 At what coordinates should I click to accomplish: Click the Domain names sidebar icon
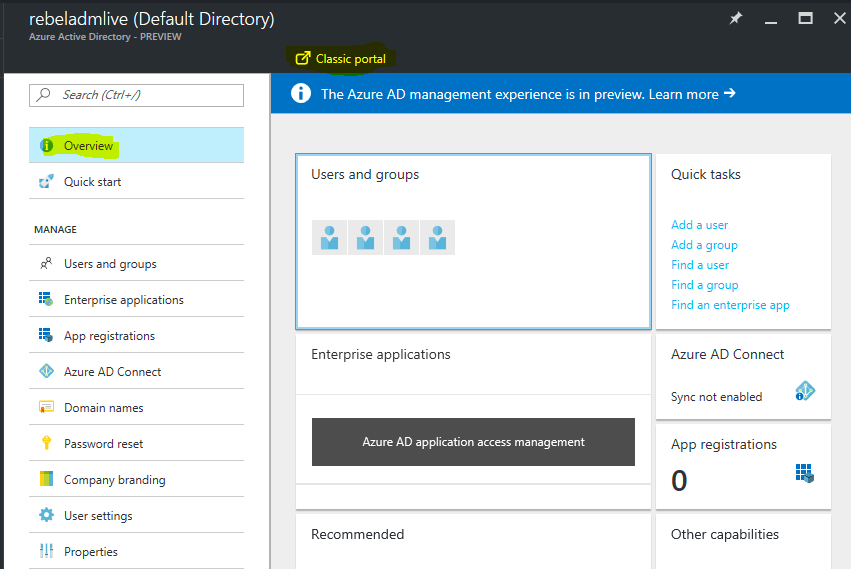47,407
